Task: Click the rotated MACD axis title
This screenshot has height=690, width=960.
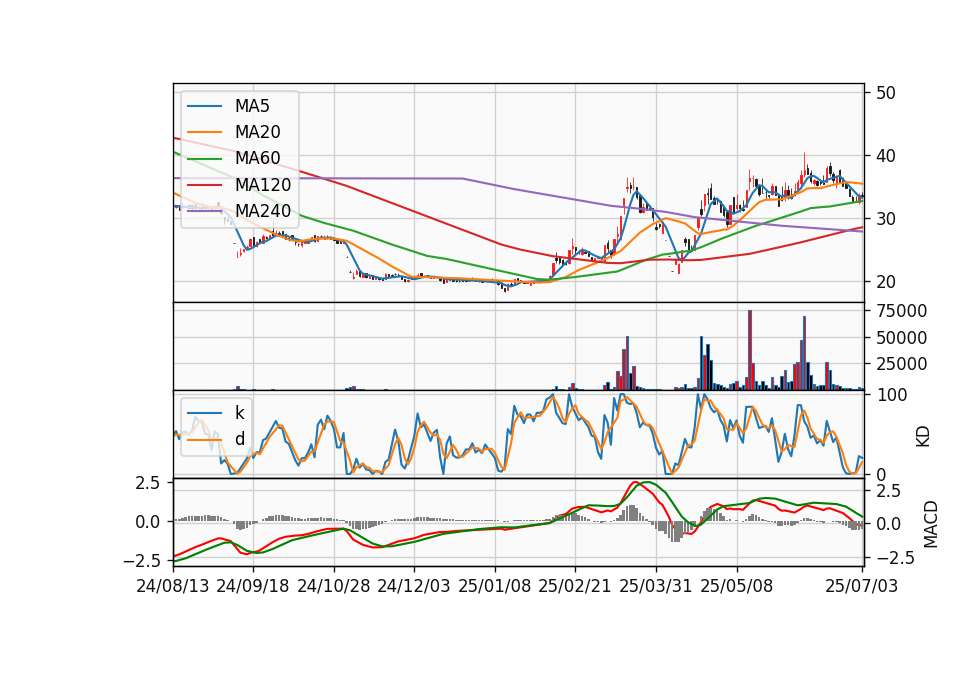Action: click(x=931, y=524)
